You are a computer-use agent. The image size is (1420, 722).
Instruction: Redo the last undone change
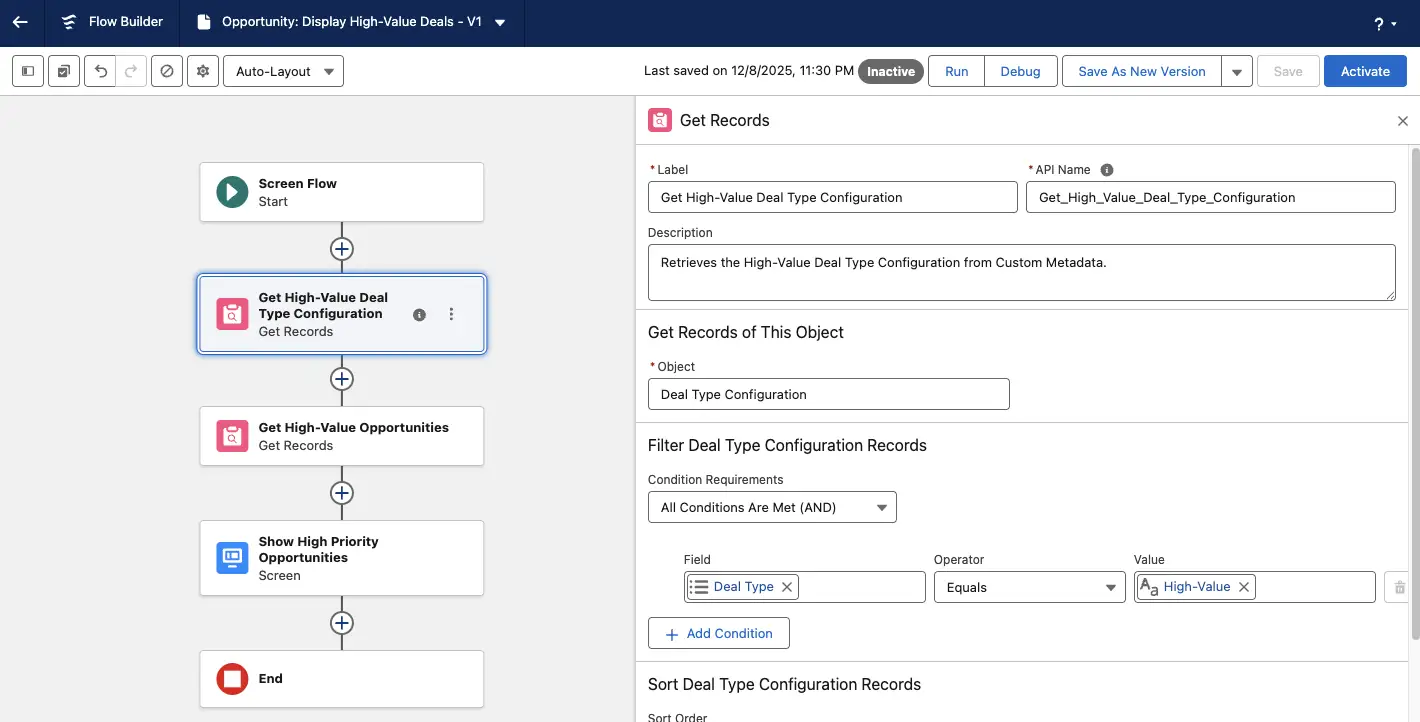tap(131, 71)
